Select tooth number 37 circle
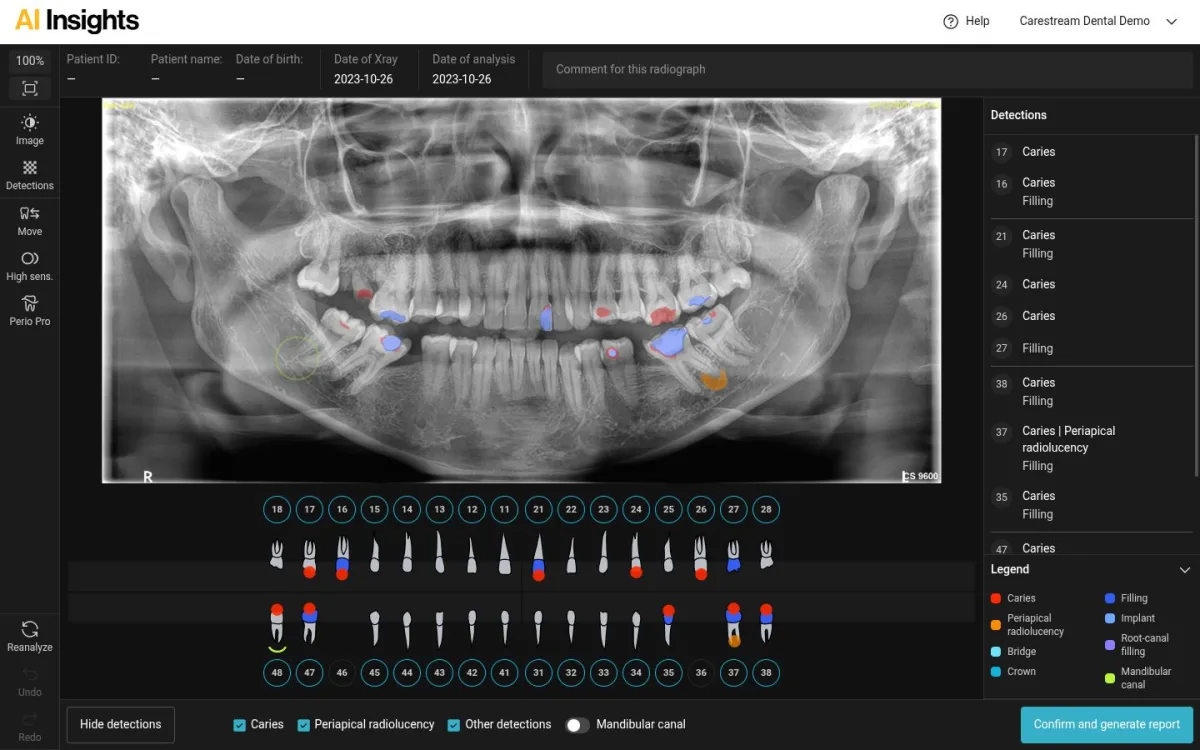Screen dimensions: 1200x750 tap(734, 673)
